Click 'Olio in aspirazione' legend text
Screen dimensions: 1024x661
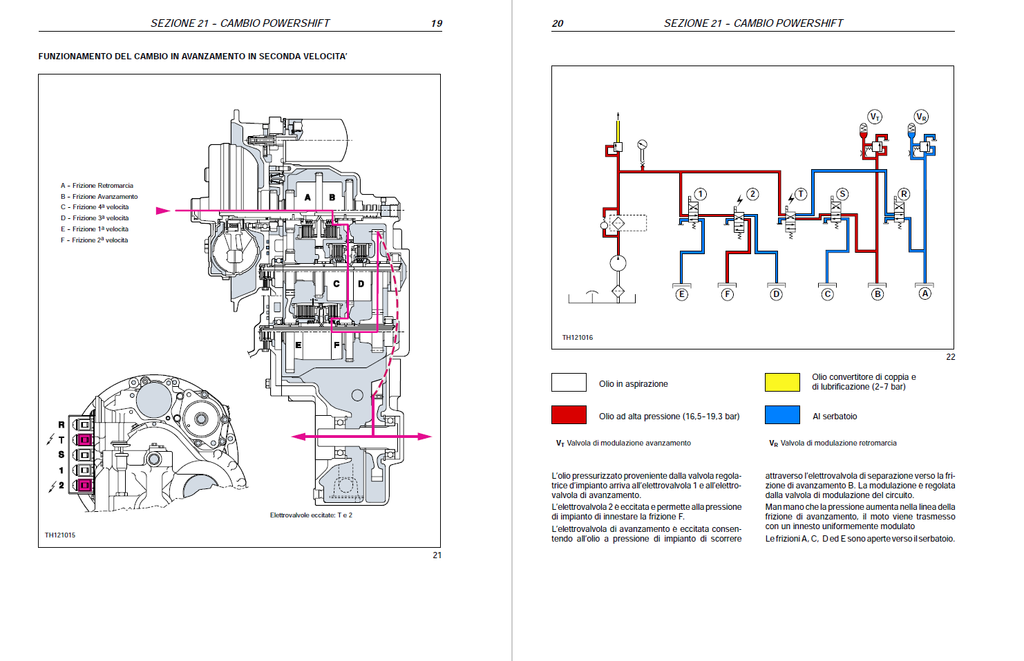(x=633, y=384)
